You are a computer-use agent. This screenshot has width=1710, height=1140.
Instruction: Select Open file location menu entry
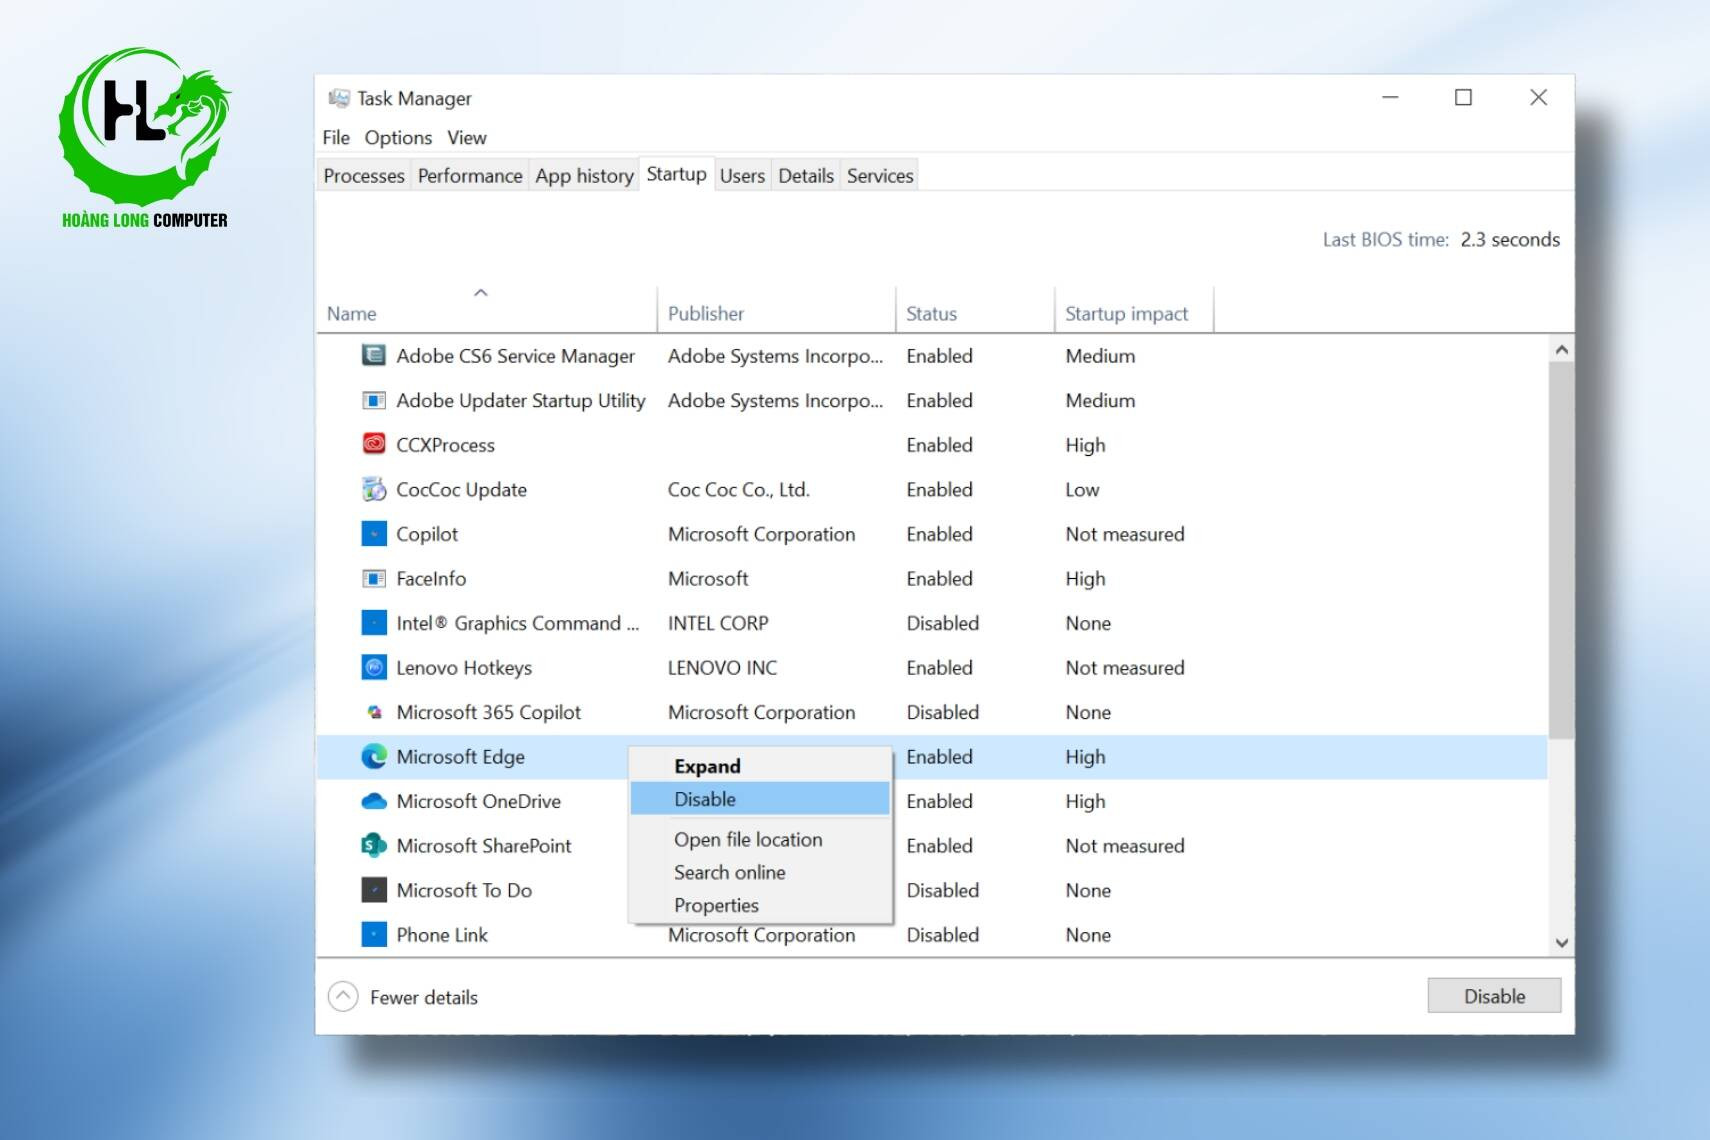760,840
